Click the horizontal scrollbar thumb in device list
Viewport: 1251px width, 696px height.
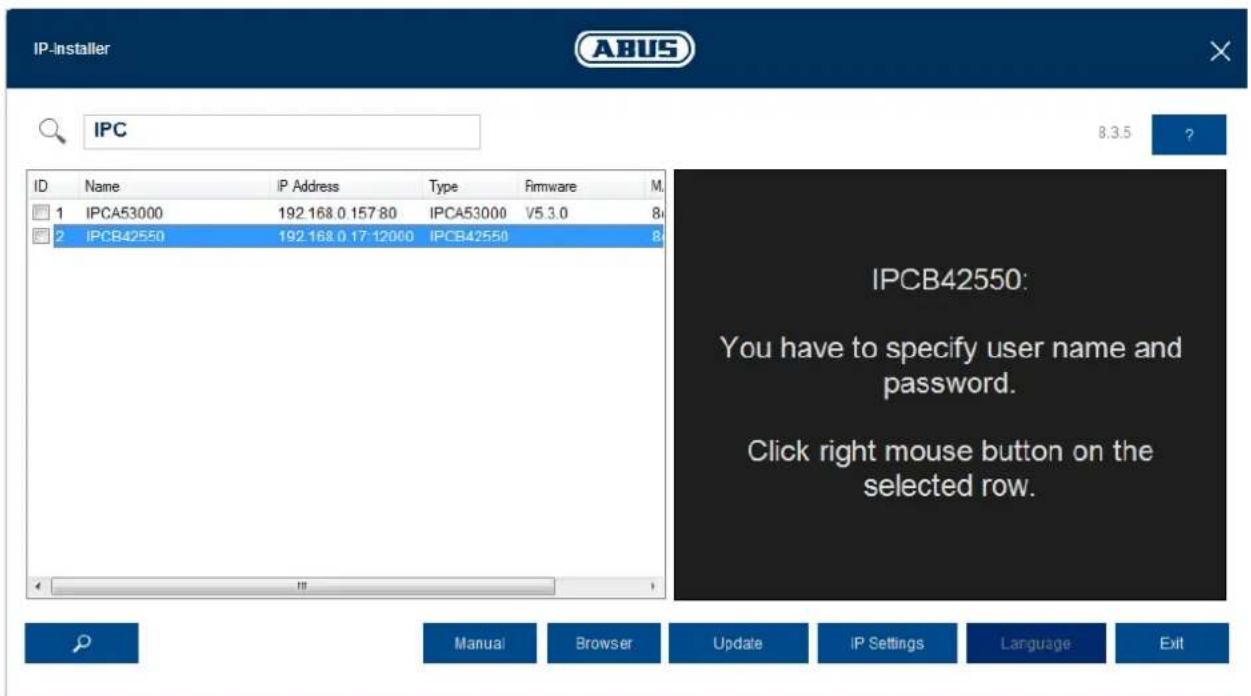tap(302, 586)
